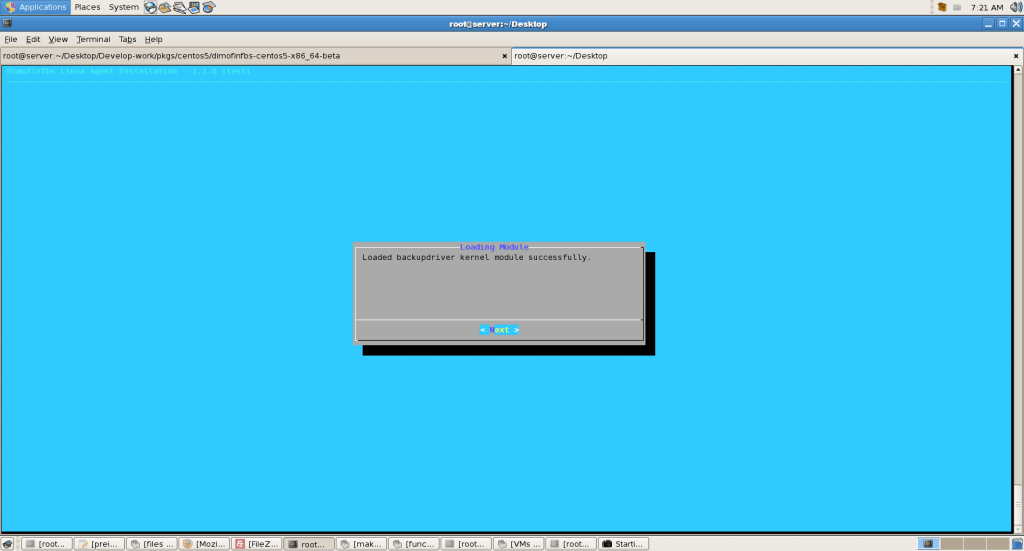This screenshot has width=1024, height=551.
Task: Click the Next button in Loading Module dialog
Action: tap(500, 330)
